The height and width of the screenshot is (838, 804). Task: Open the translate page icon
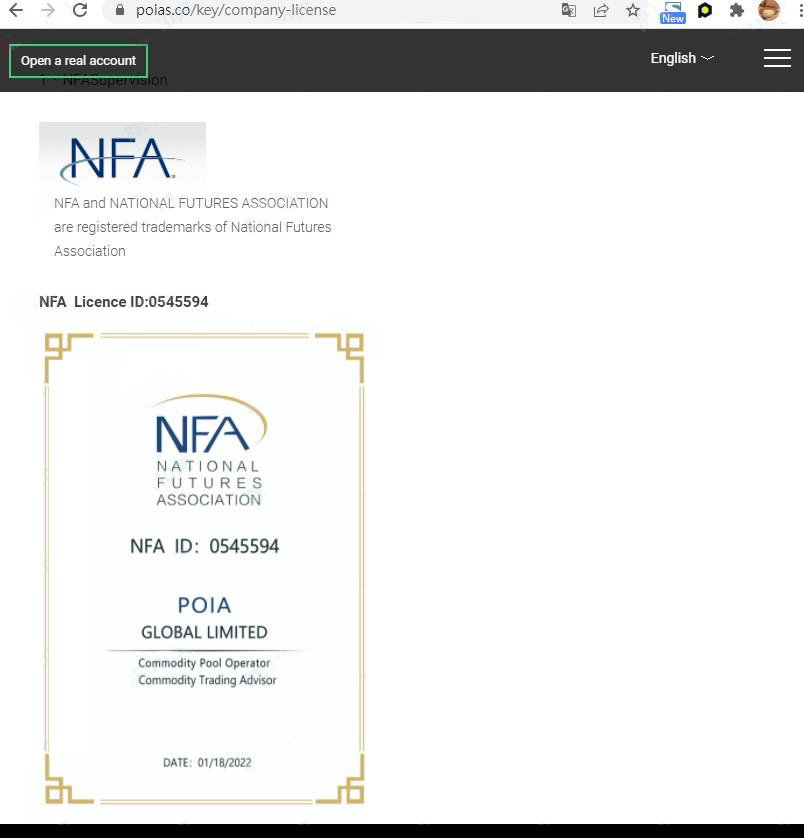coord(569,10)
